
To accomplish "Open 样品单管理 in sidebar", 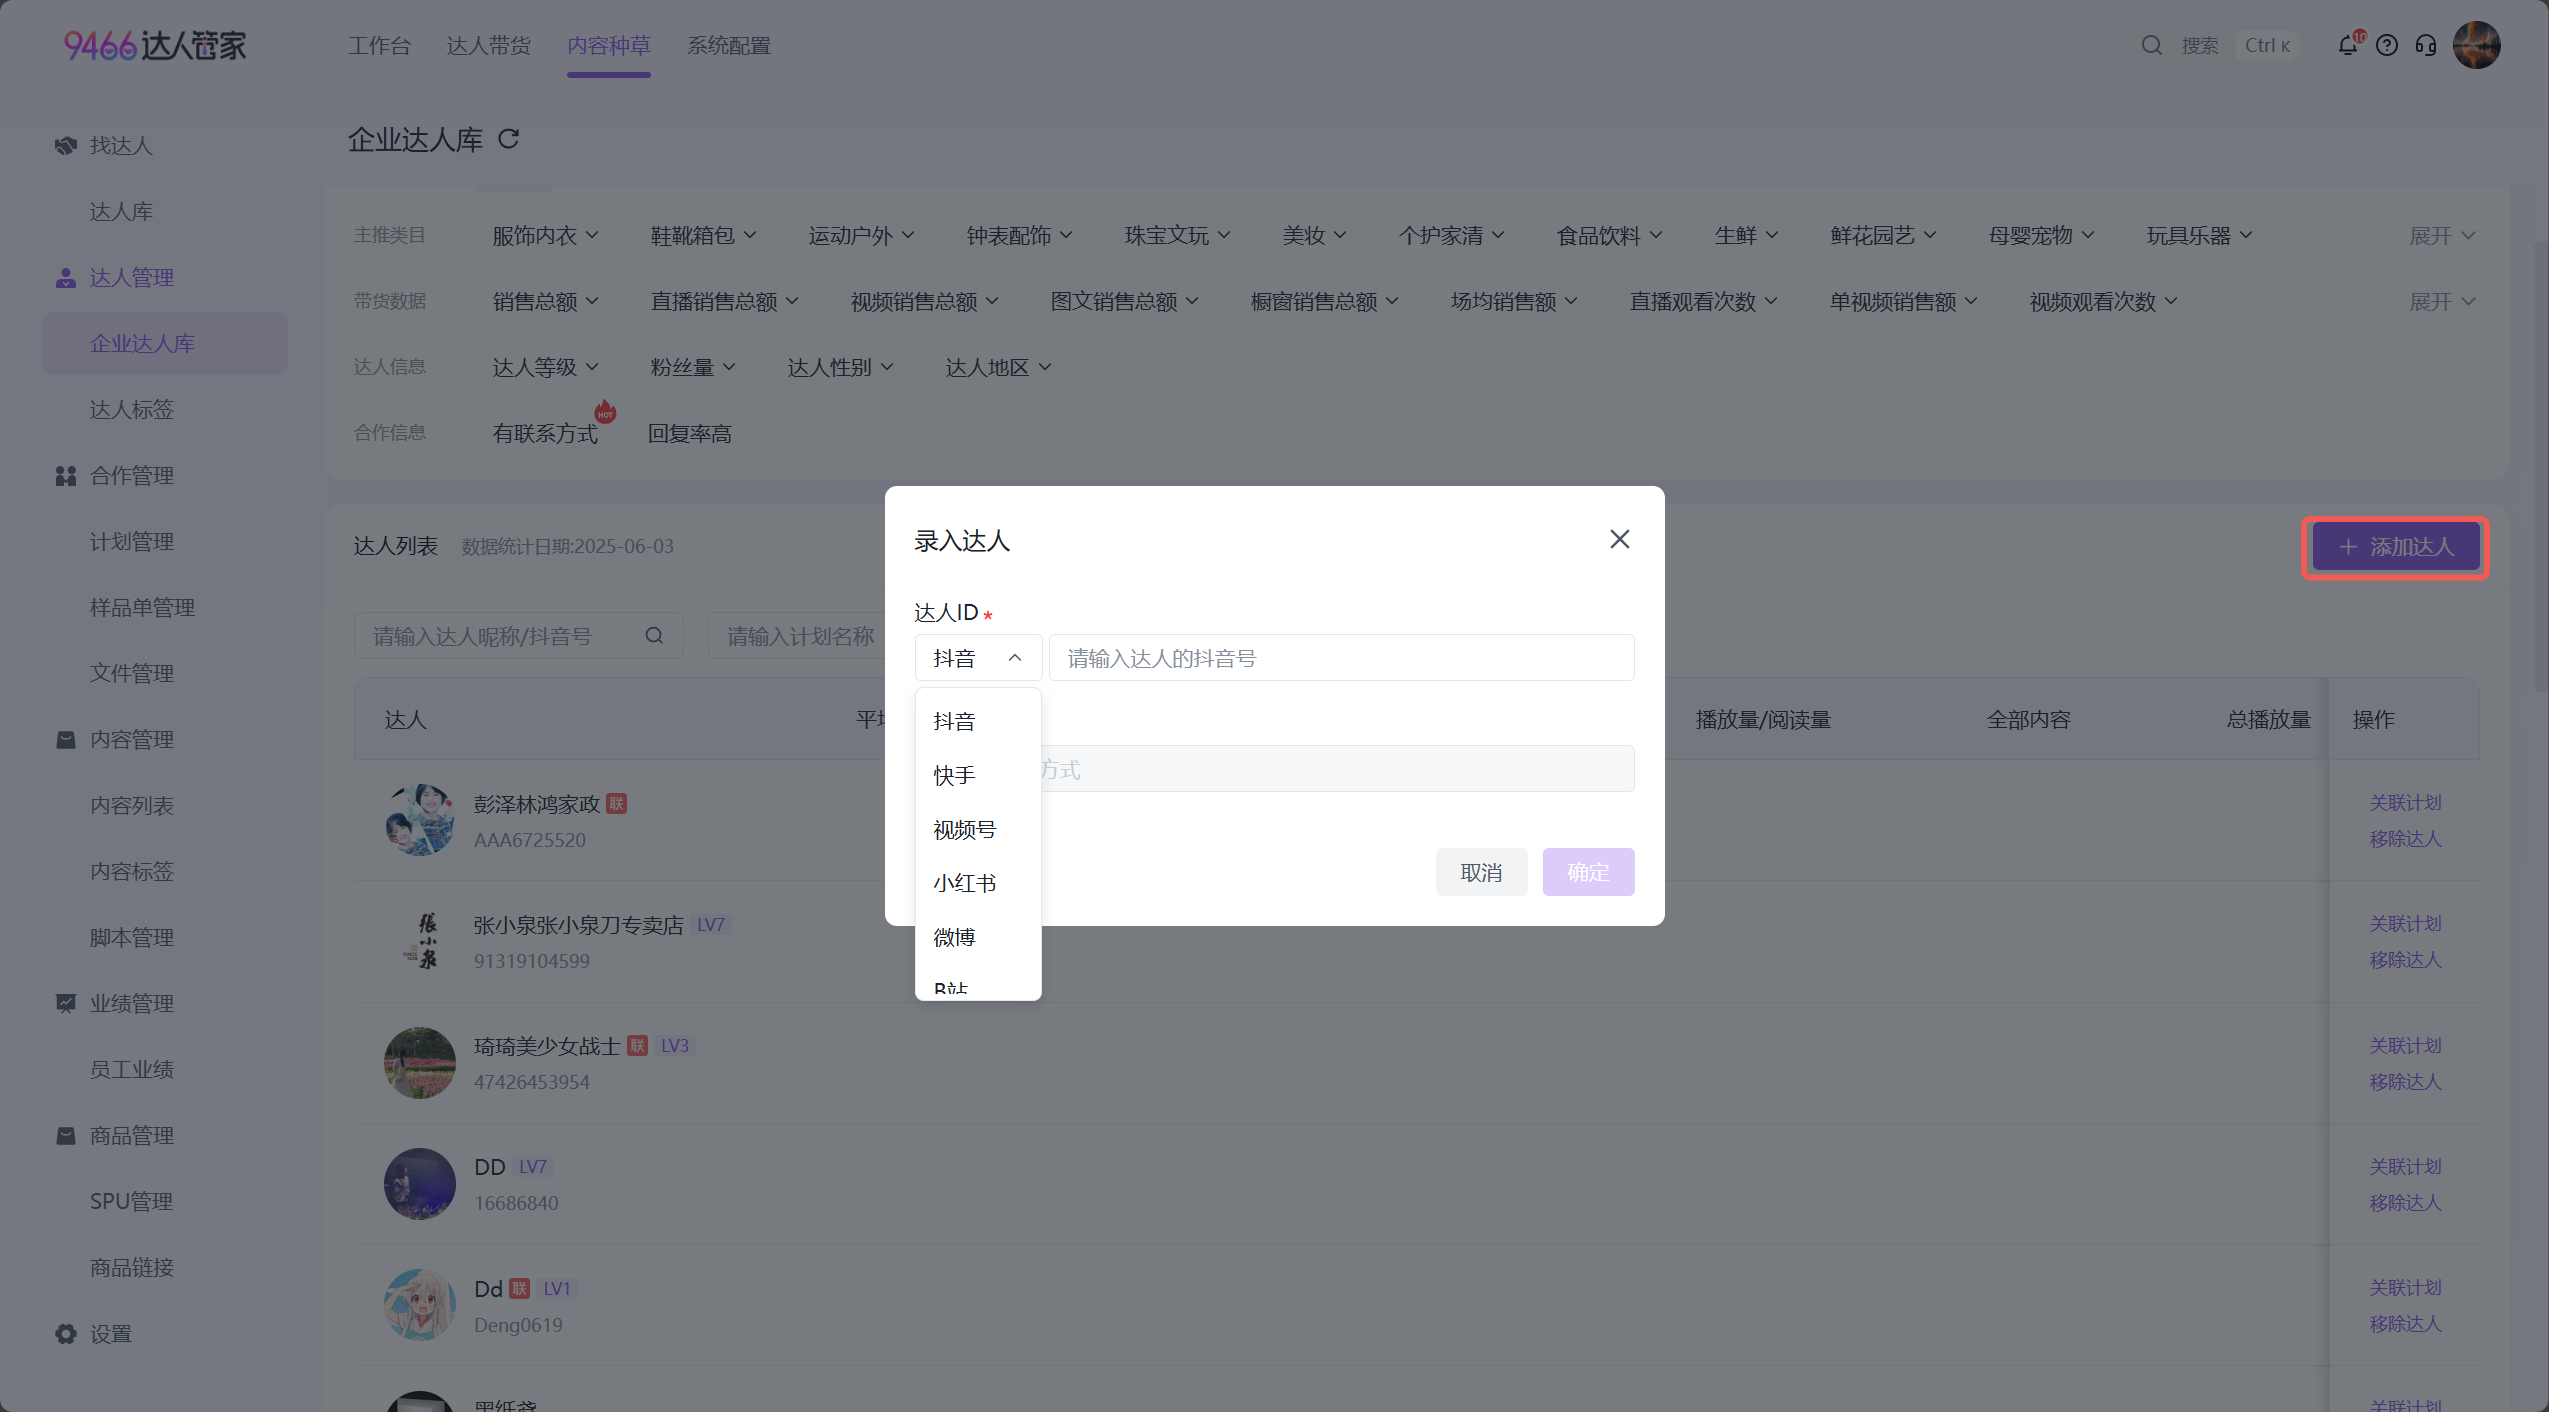I will 142,607.
